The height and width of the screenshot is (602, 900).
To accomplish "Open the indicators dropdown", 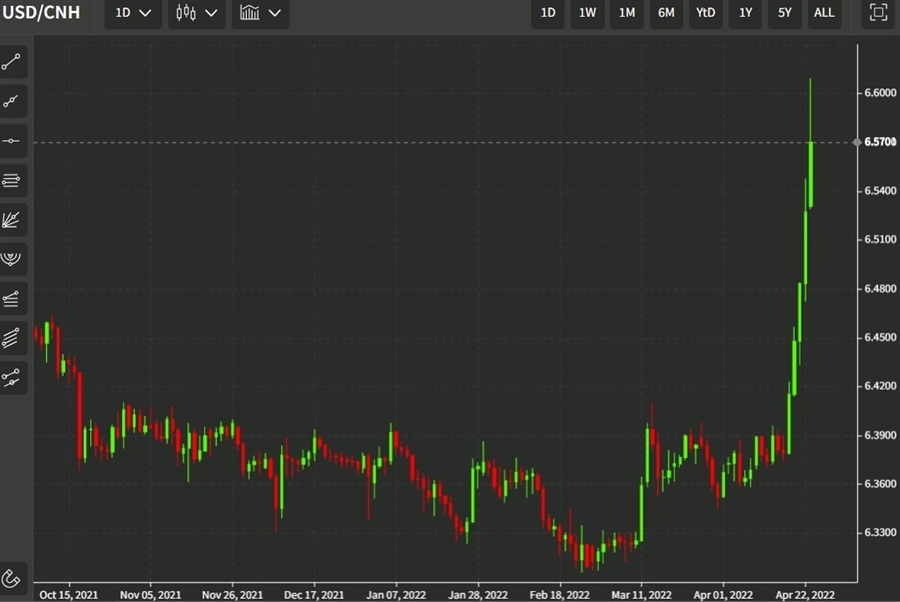I will pyautogui.click(x=260, y=13).
